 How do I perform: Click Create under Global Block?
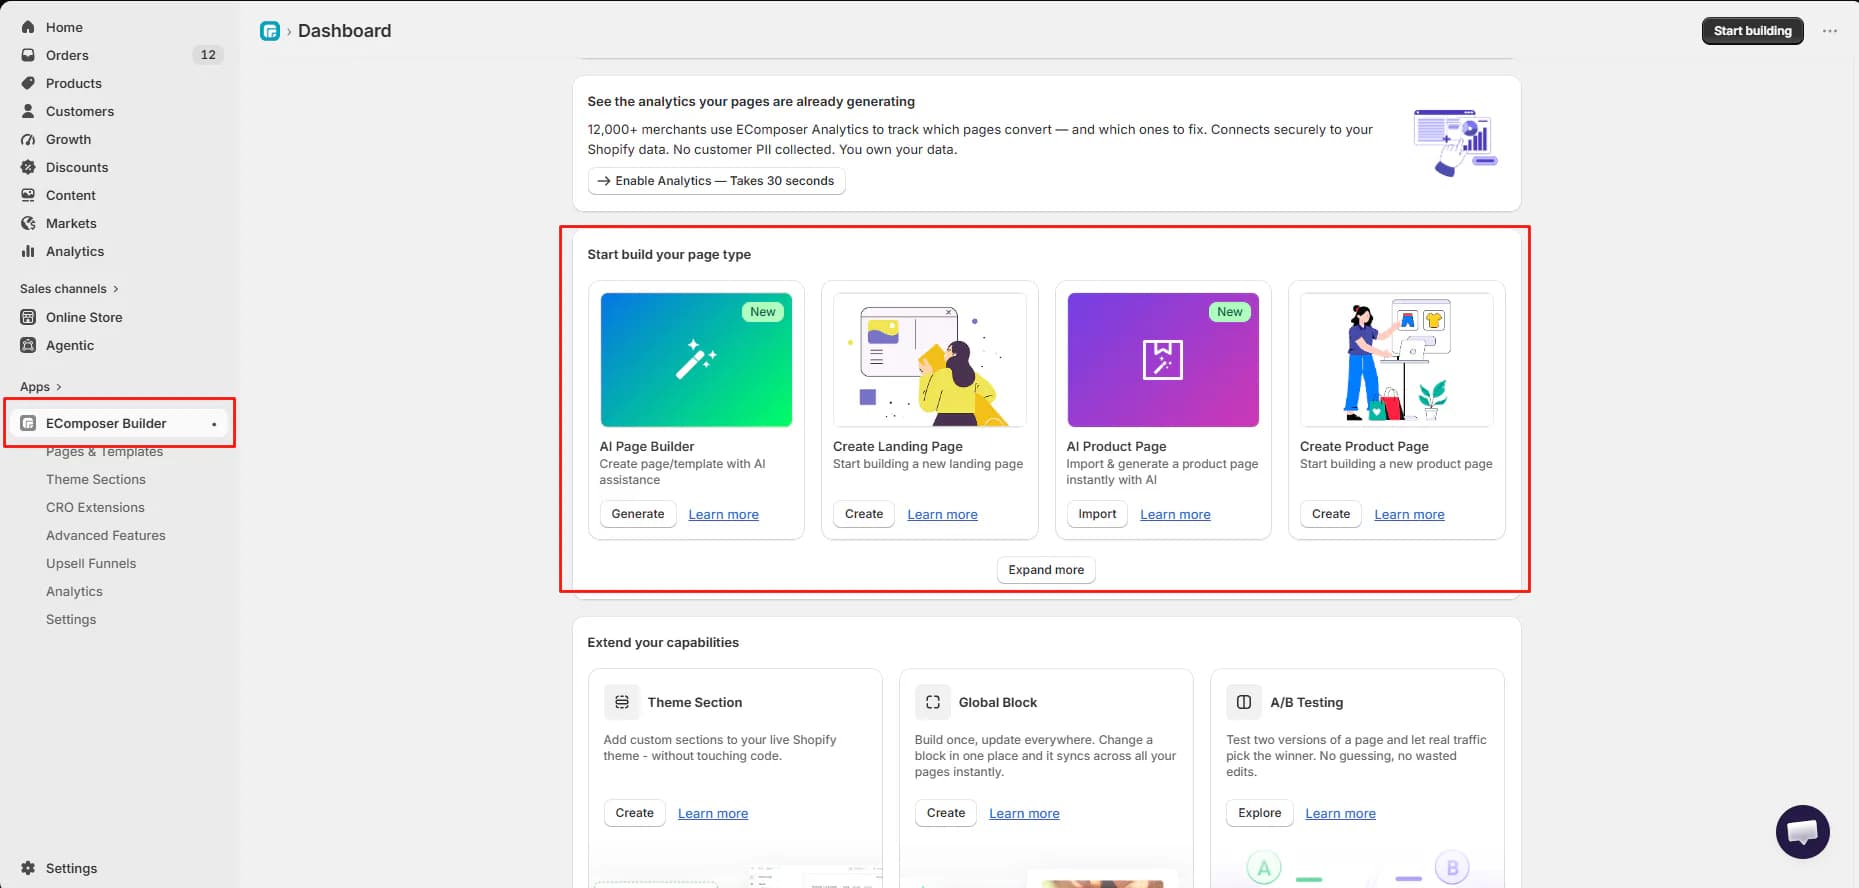[x=946, y=813]
